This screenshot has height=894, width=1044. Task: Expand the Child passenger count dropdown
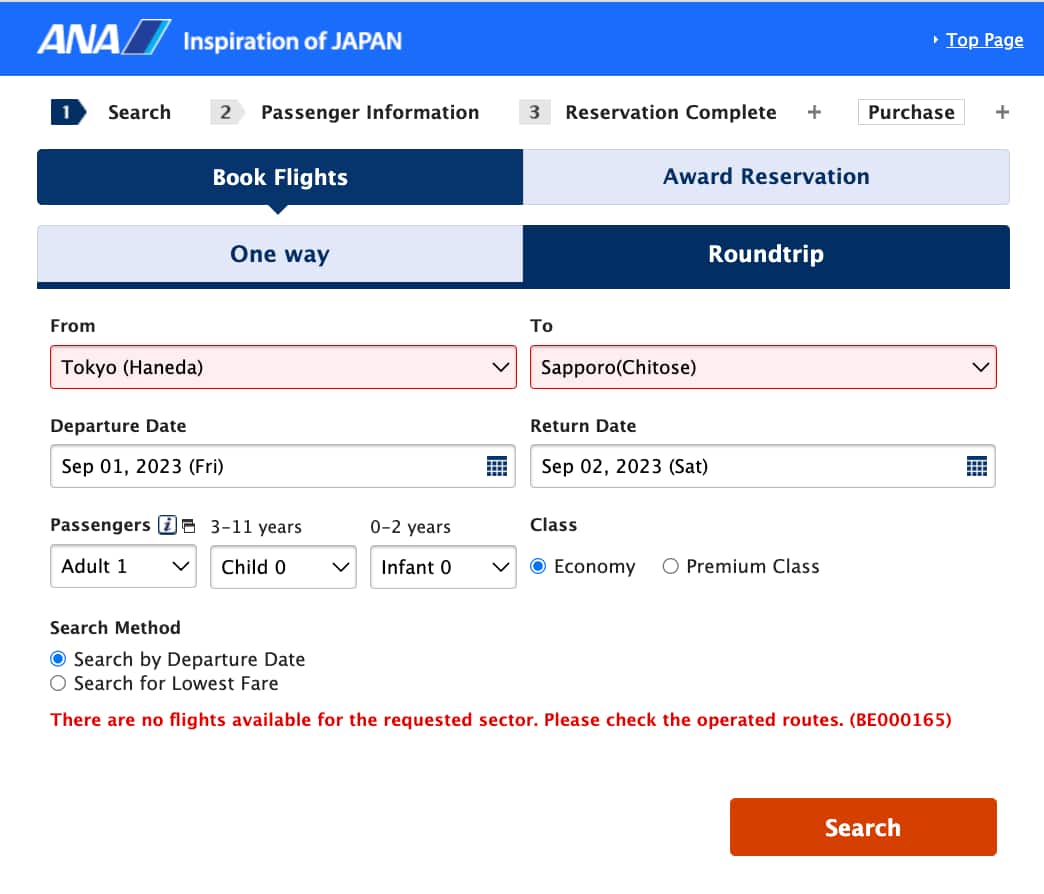283,567
